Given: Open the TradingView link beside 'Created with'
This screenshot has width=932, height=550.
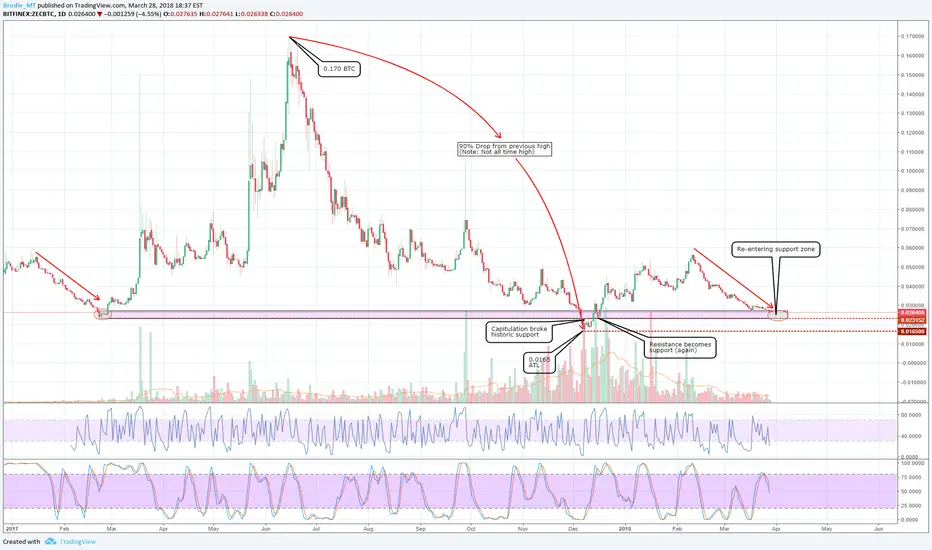Looking at the screenshot, I should pos(77,542).
